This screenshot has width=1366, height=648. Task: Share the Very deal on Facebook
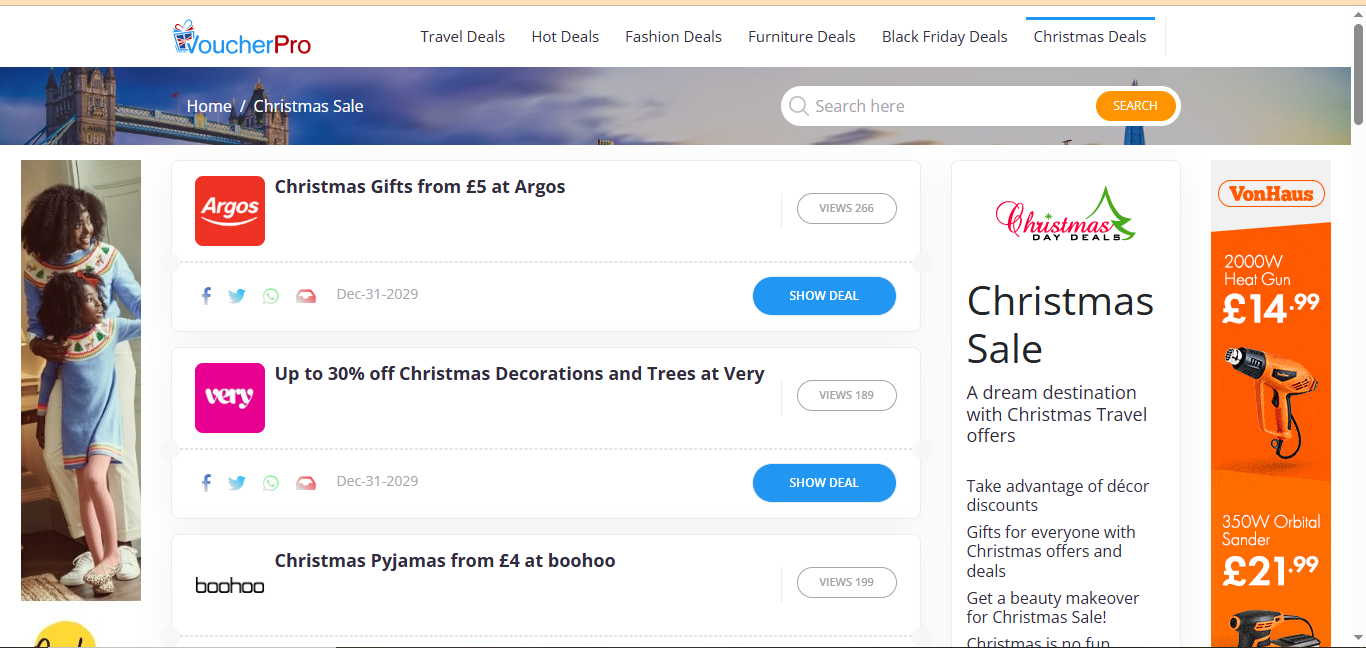click(206, 483)
